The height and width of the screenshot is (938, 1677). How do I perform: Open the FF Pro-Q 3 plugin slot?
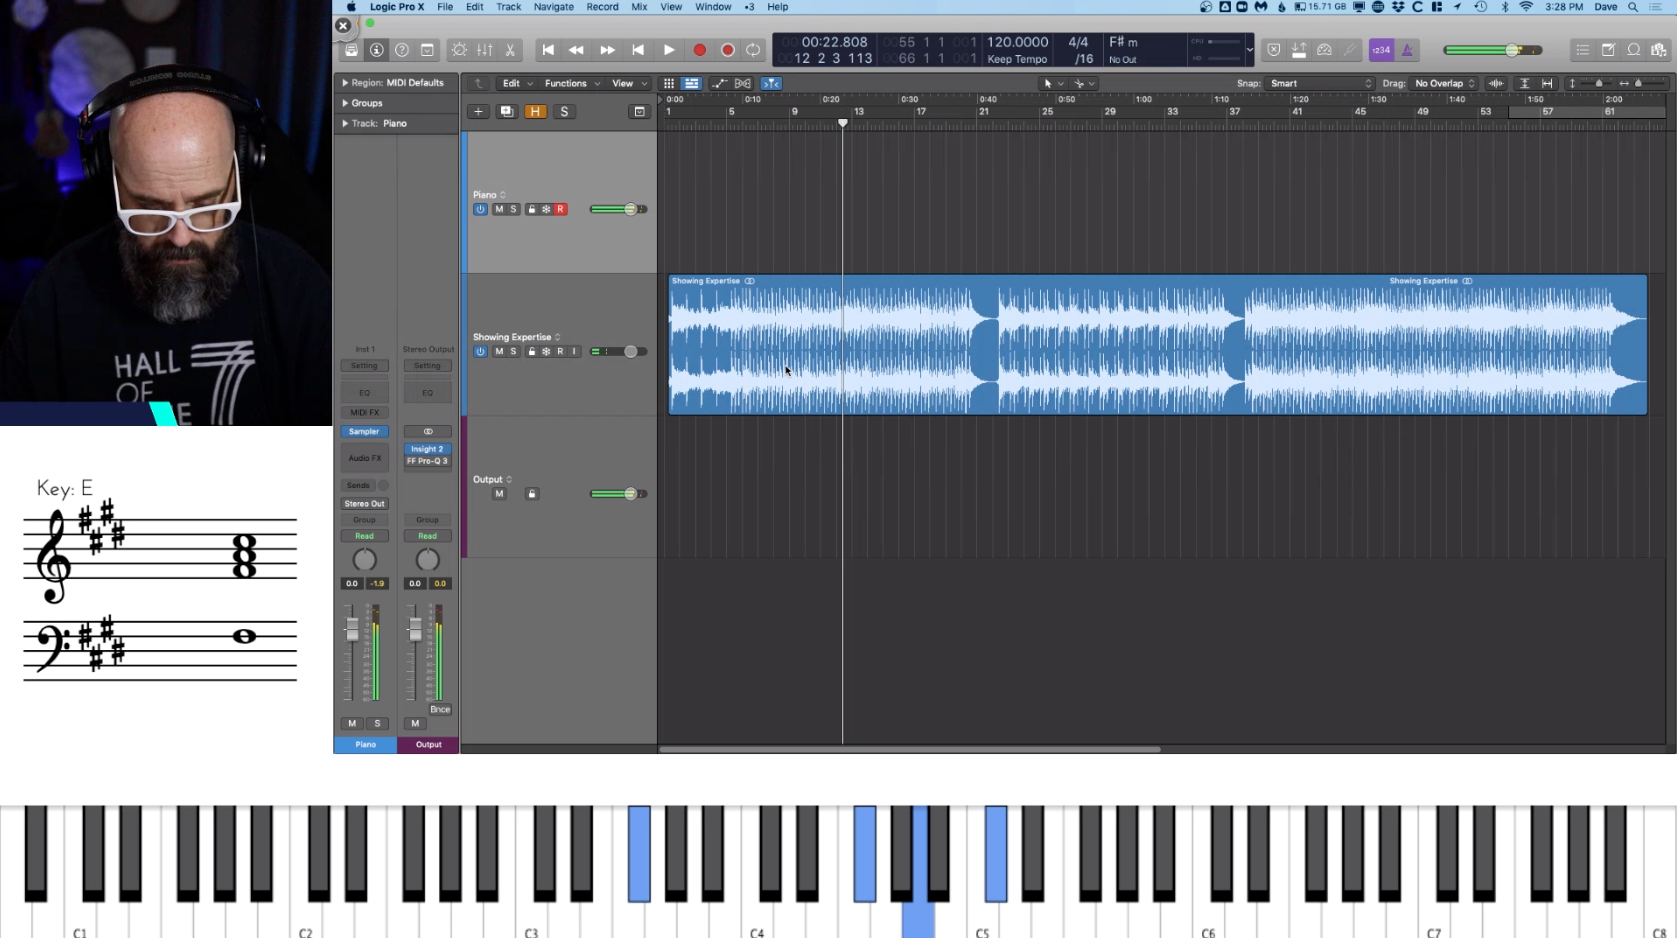click(427, 461)
